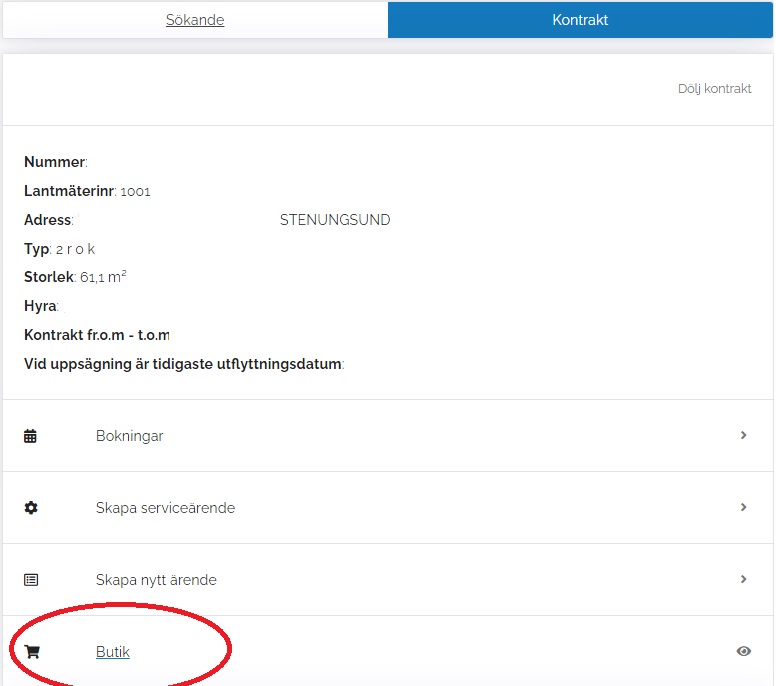This screenshot has height=686, width=776.
Task: Toggle the eye icon on the Butik row
Action: tap(743, 652)
